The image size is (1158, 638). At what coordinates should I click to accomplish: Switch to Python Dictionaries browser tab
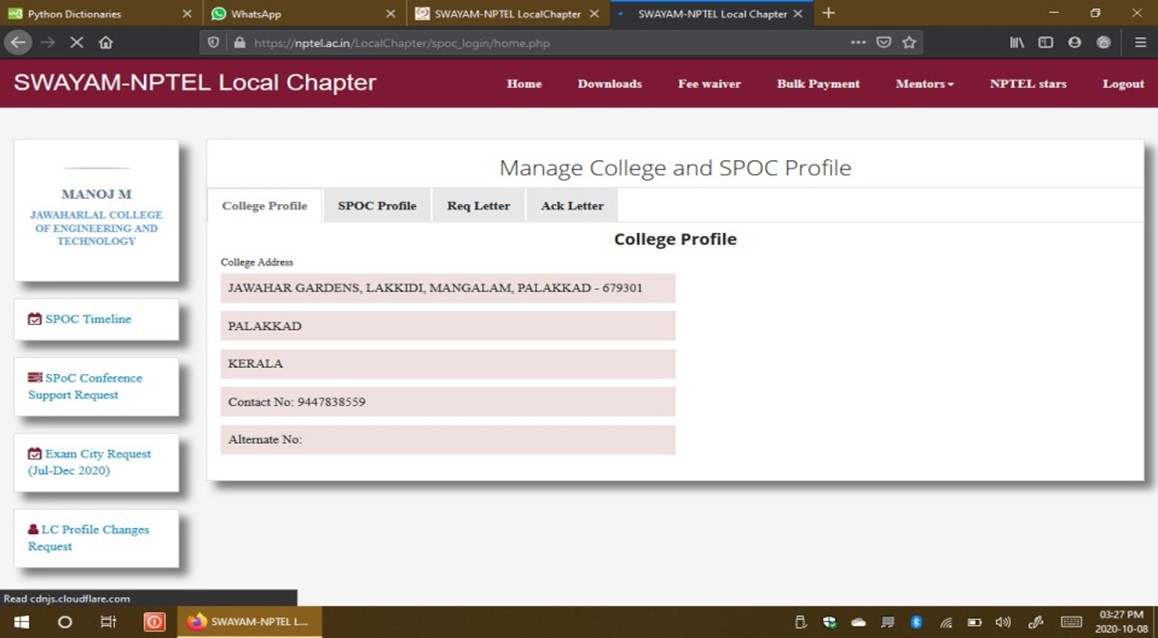pyautogui.click(x=100, y=13)
